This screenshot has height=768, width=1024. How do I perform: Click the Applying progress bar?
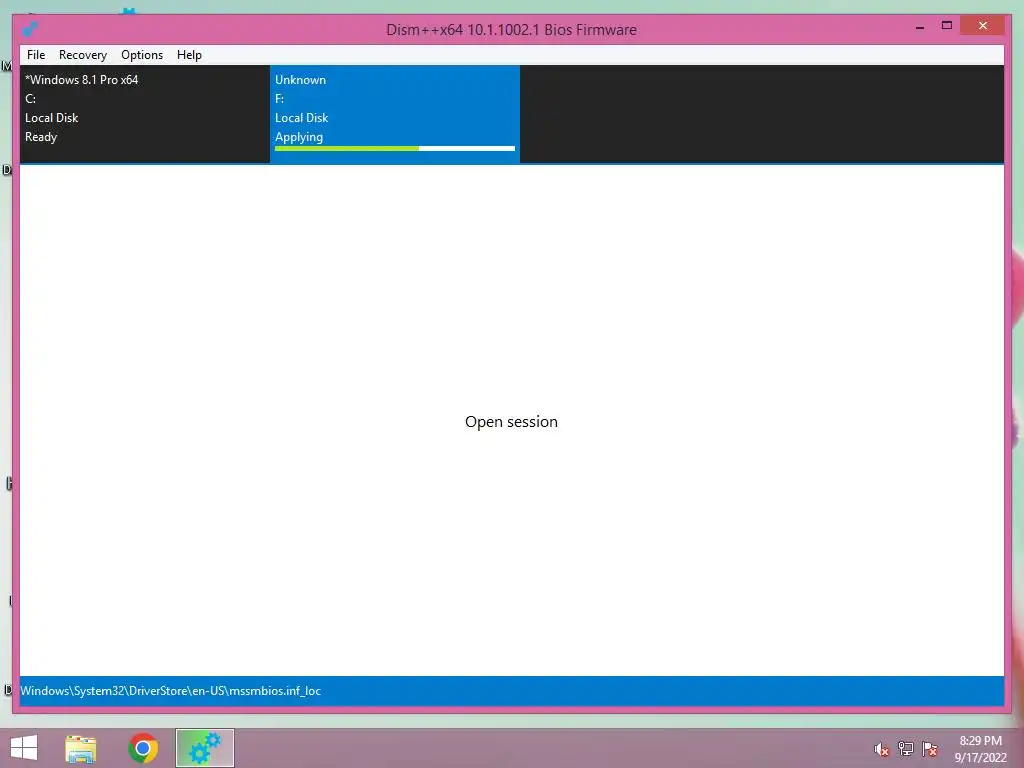[x=394, y=149]
